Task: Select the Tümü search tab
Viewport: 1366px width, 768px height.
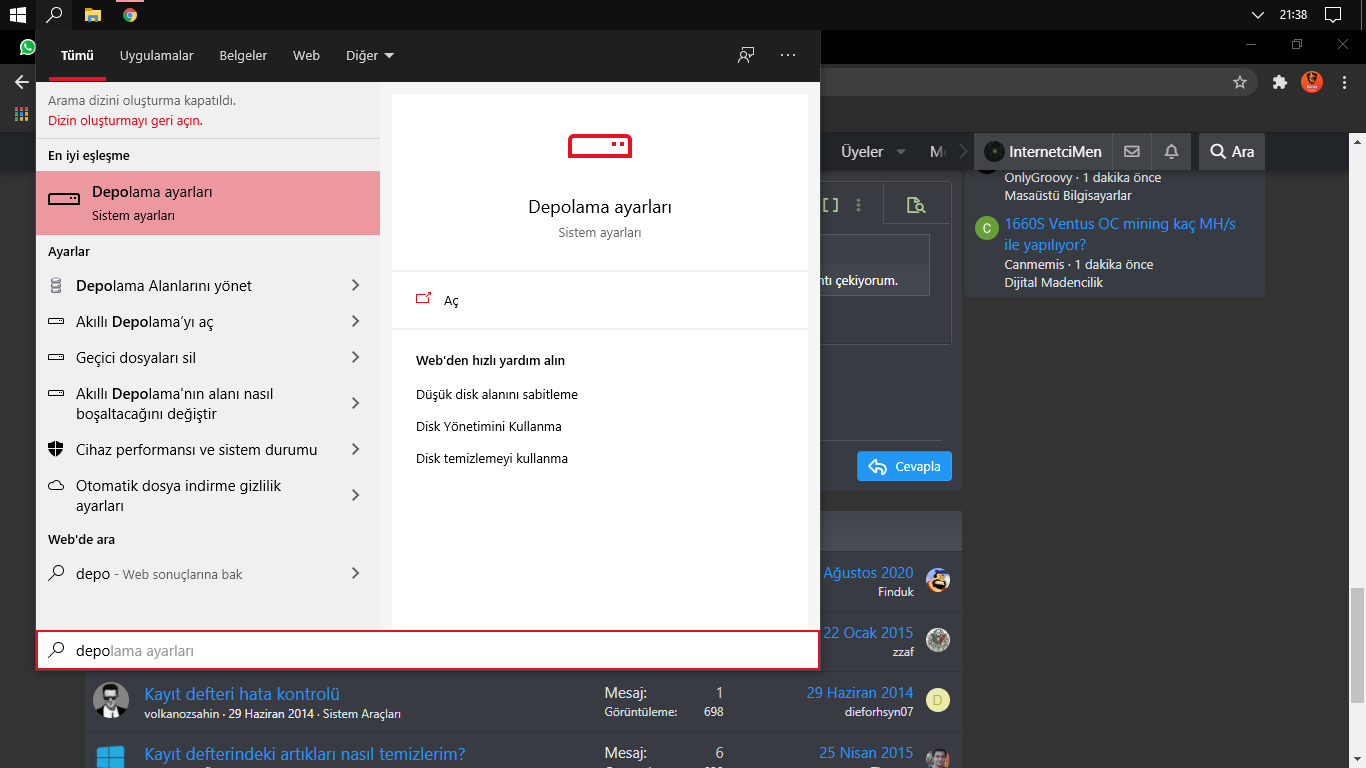Action: click(77, 56)
